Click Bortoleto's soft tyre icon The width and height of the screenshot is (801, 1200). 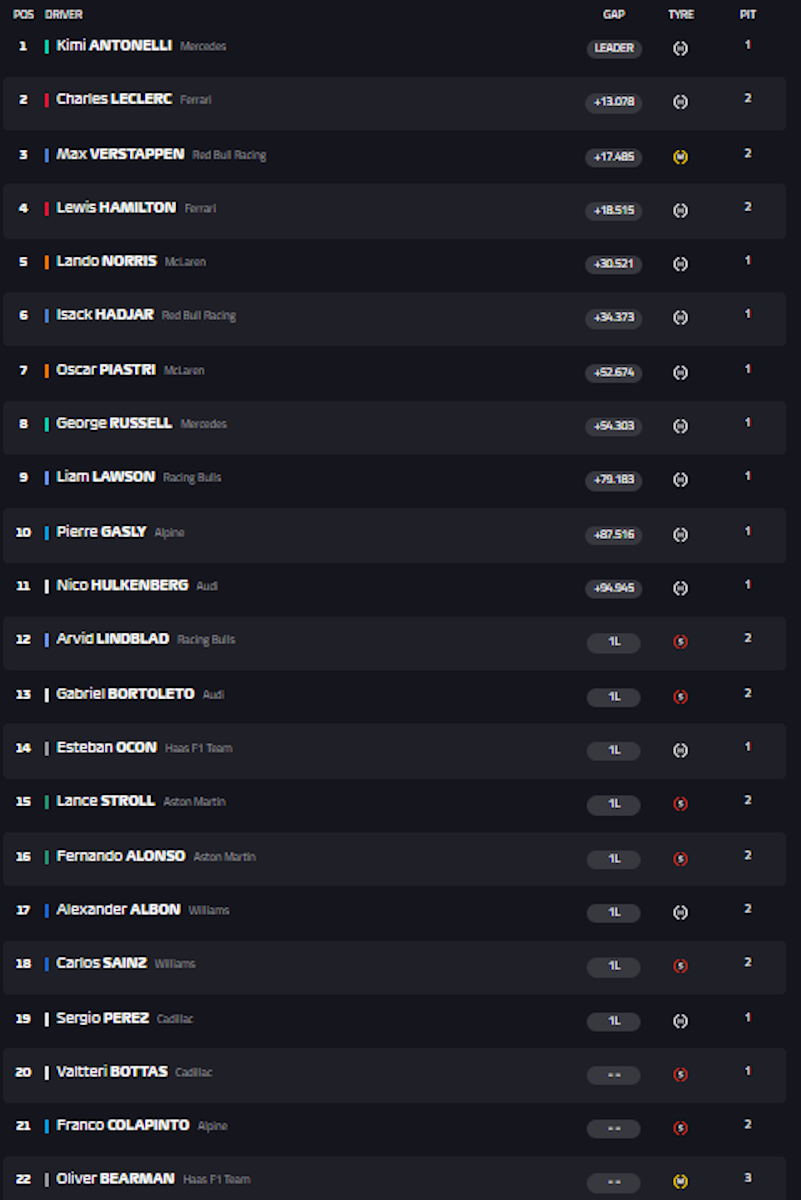click(680, 697)
